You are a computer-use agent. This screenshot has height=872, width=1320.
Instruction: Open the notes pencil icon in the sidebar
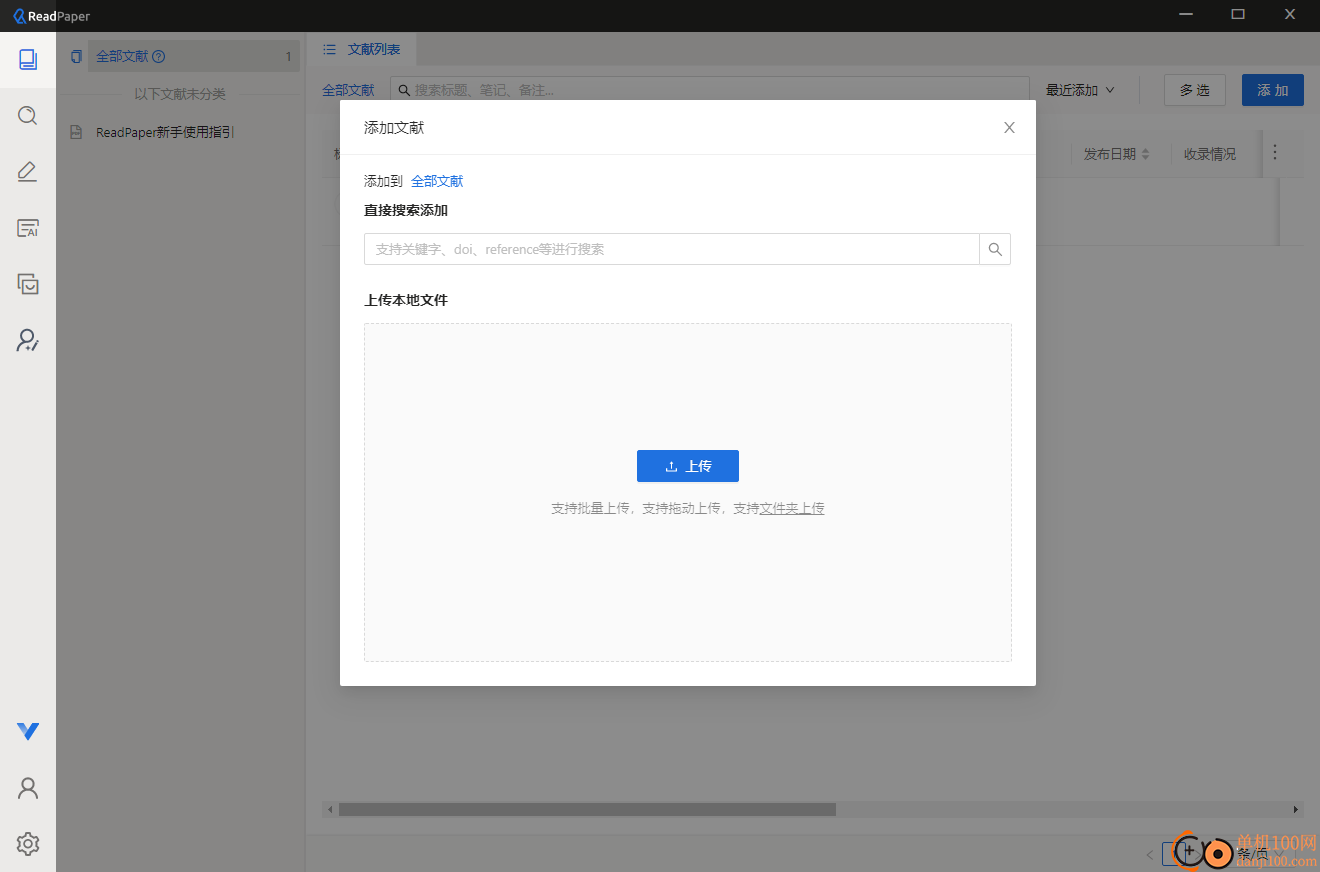28,172
